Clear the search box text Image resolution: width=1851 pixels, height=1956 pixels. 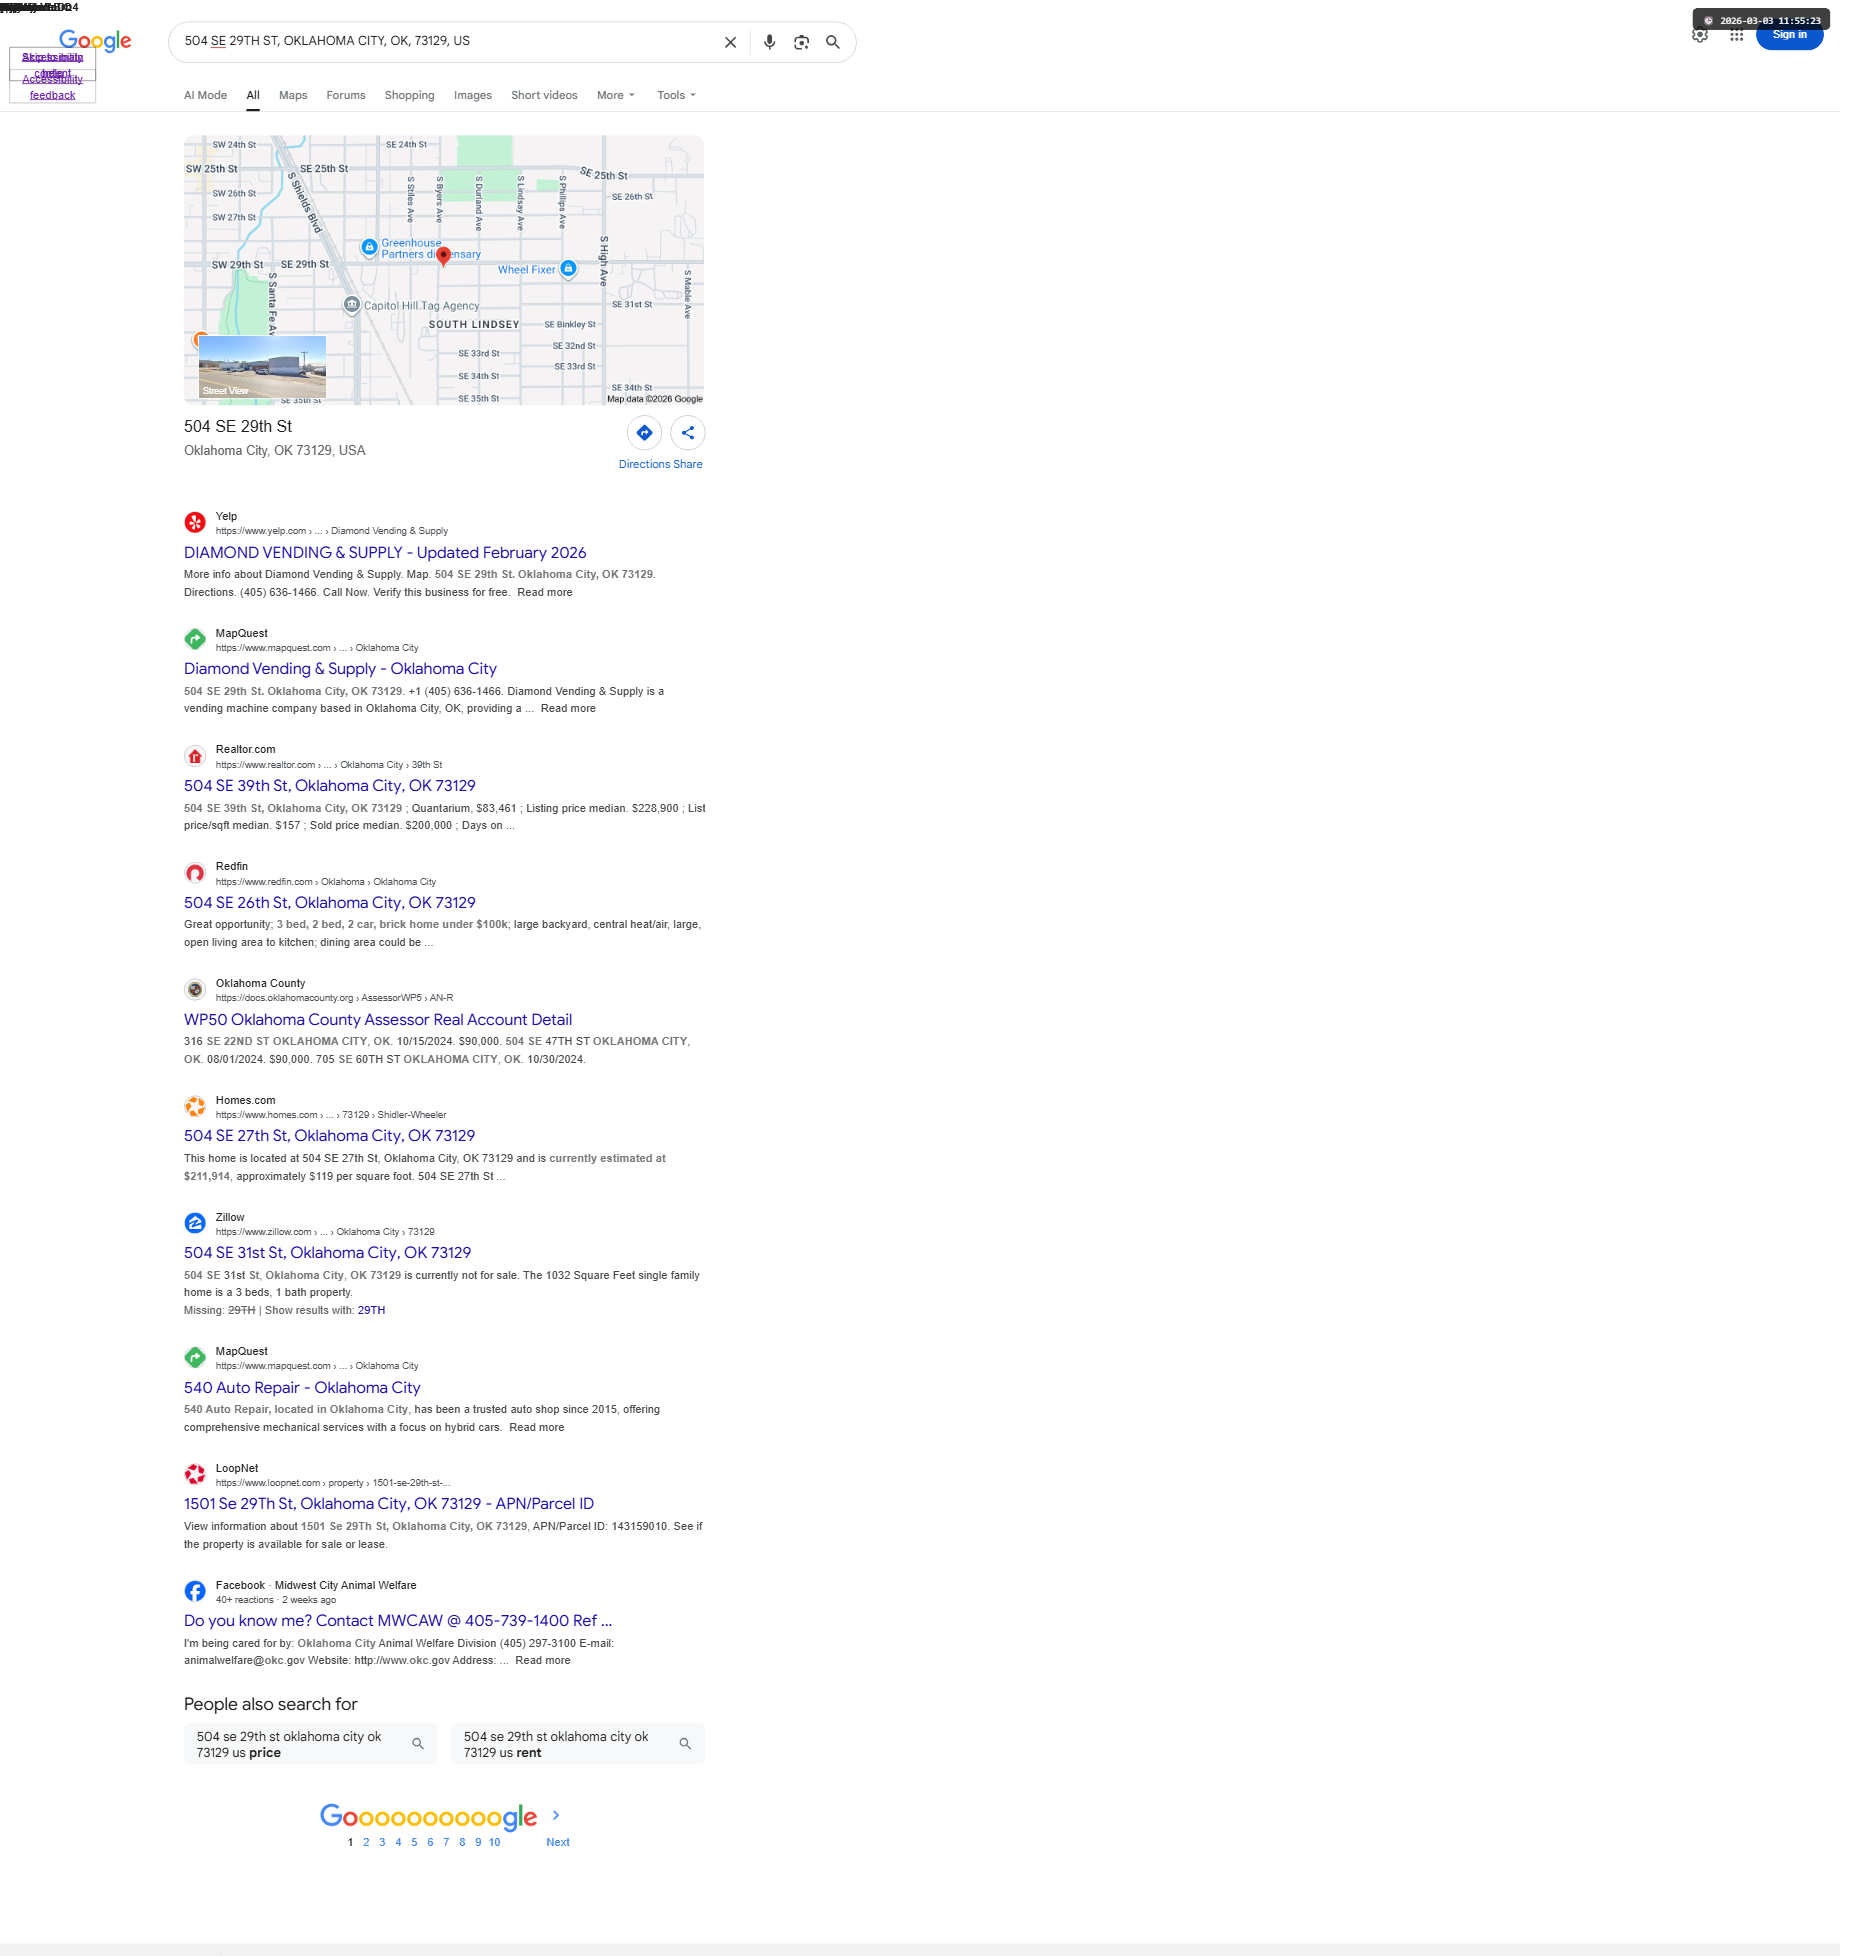point(730,42)
